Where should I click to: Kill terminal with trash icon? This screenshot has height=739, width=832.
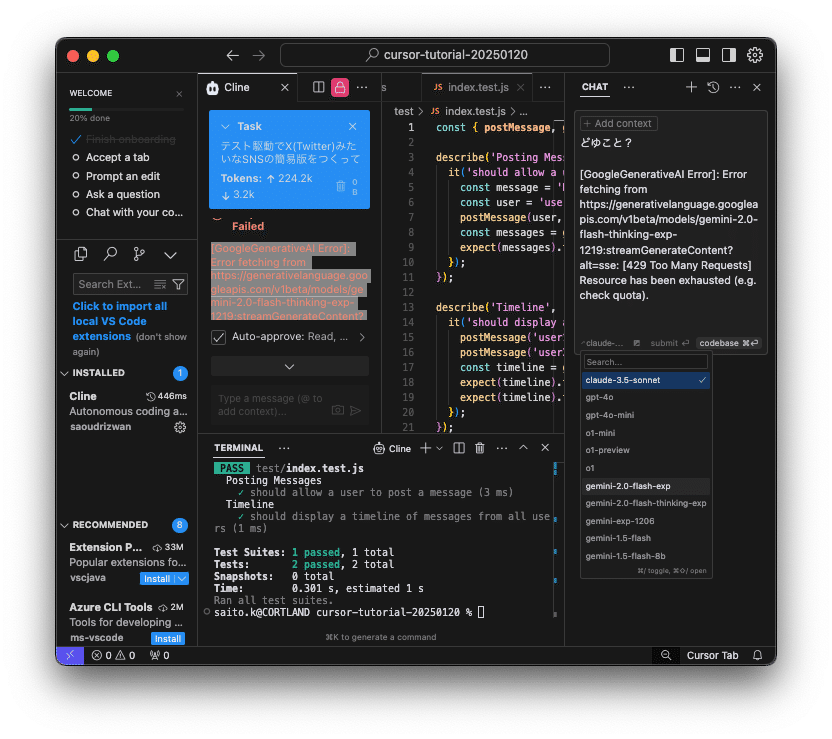click(480, 448)
